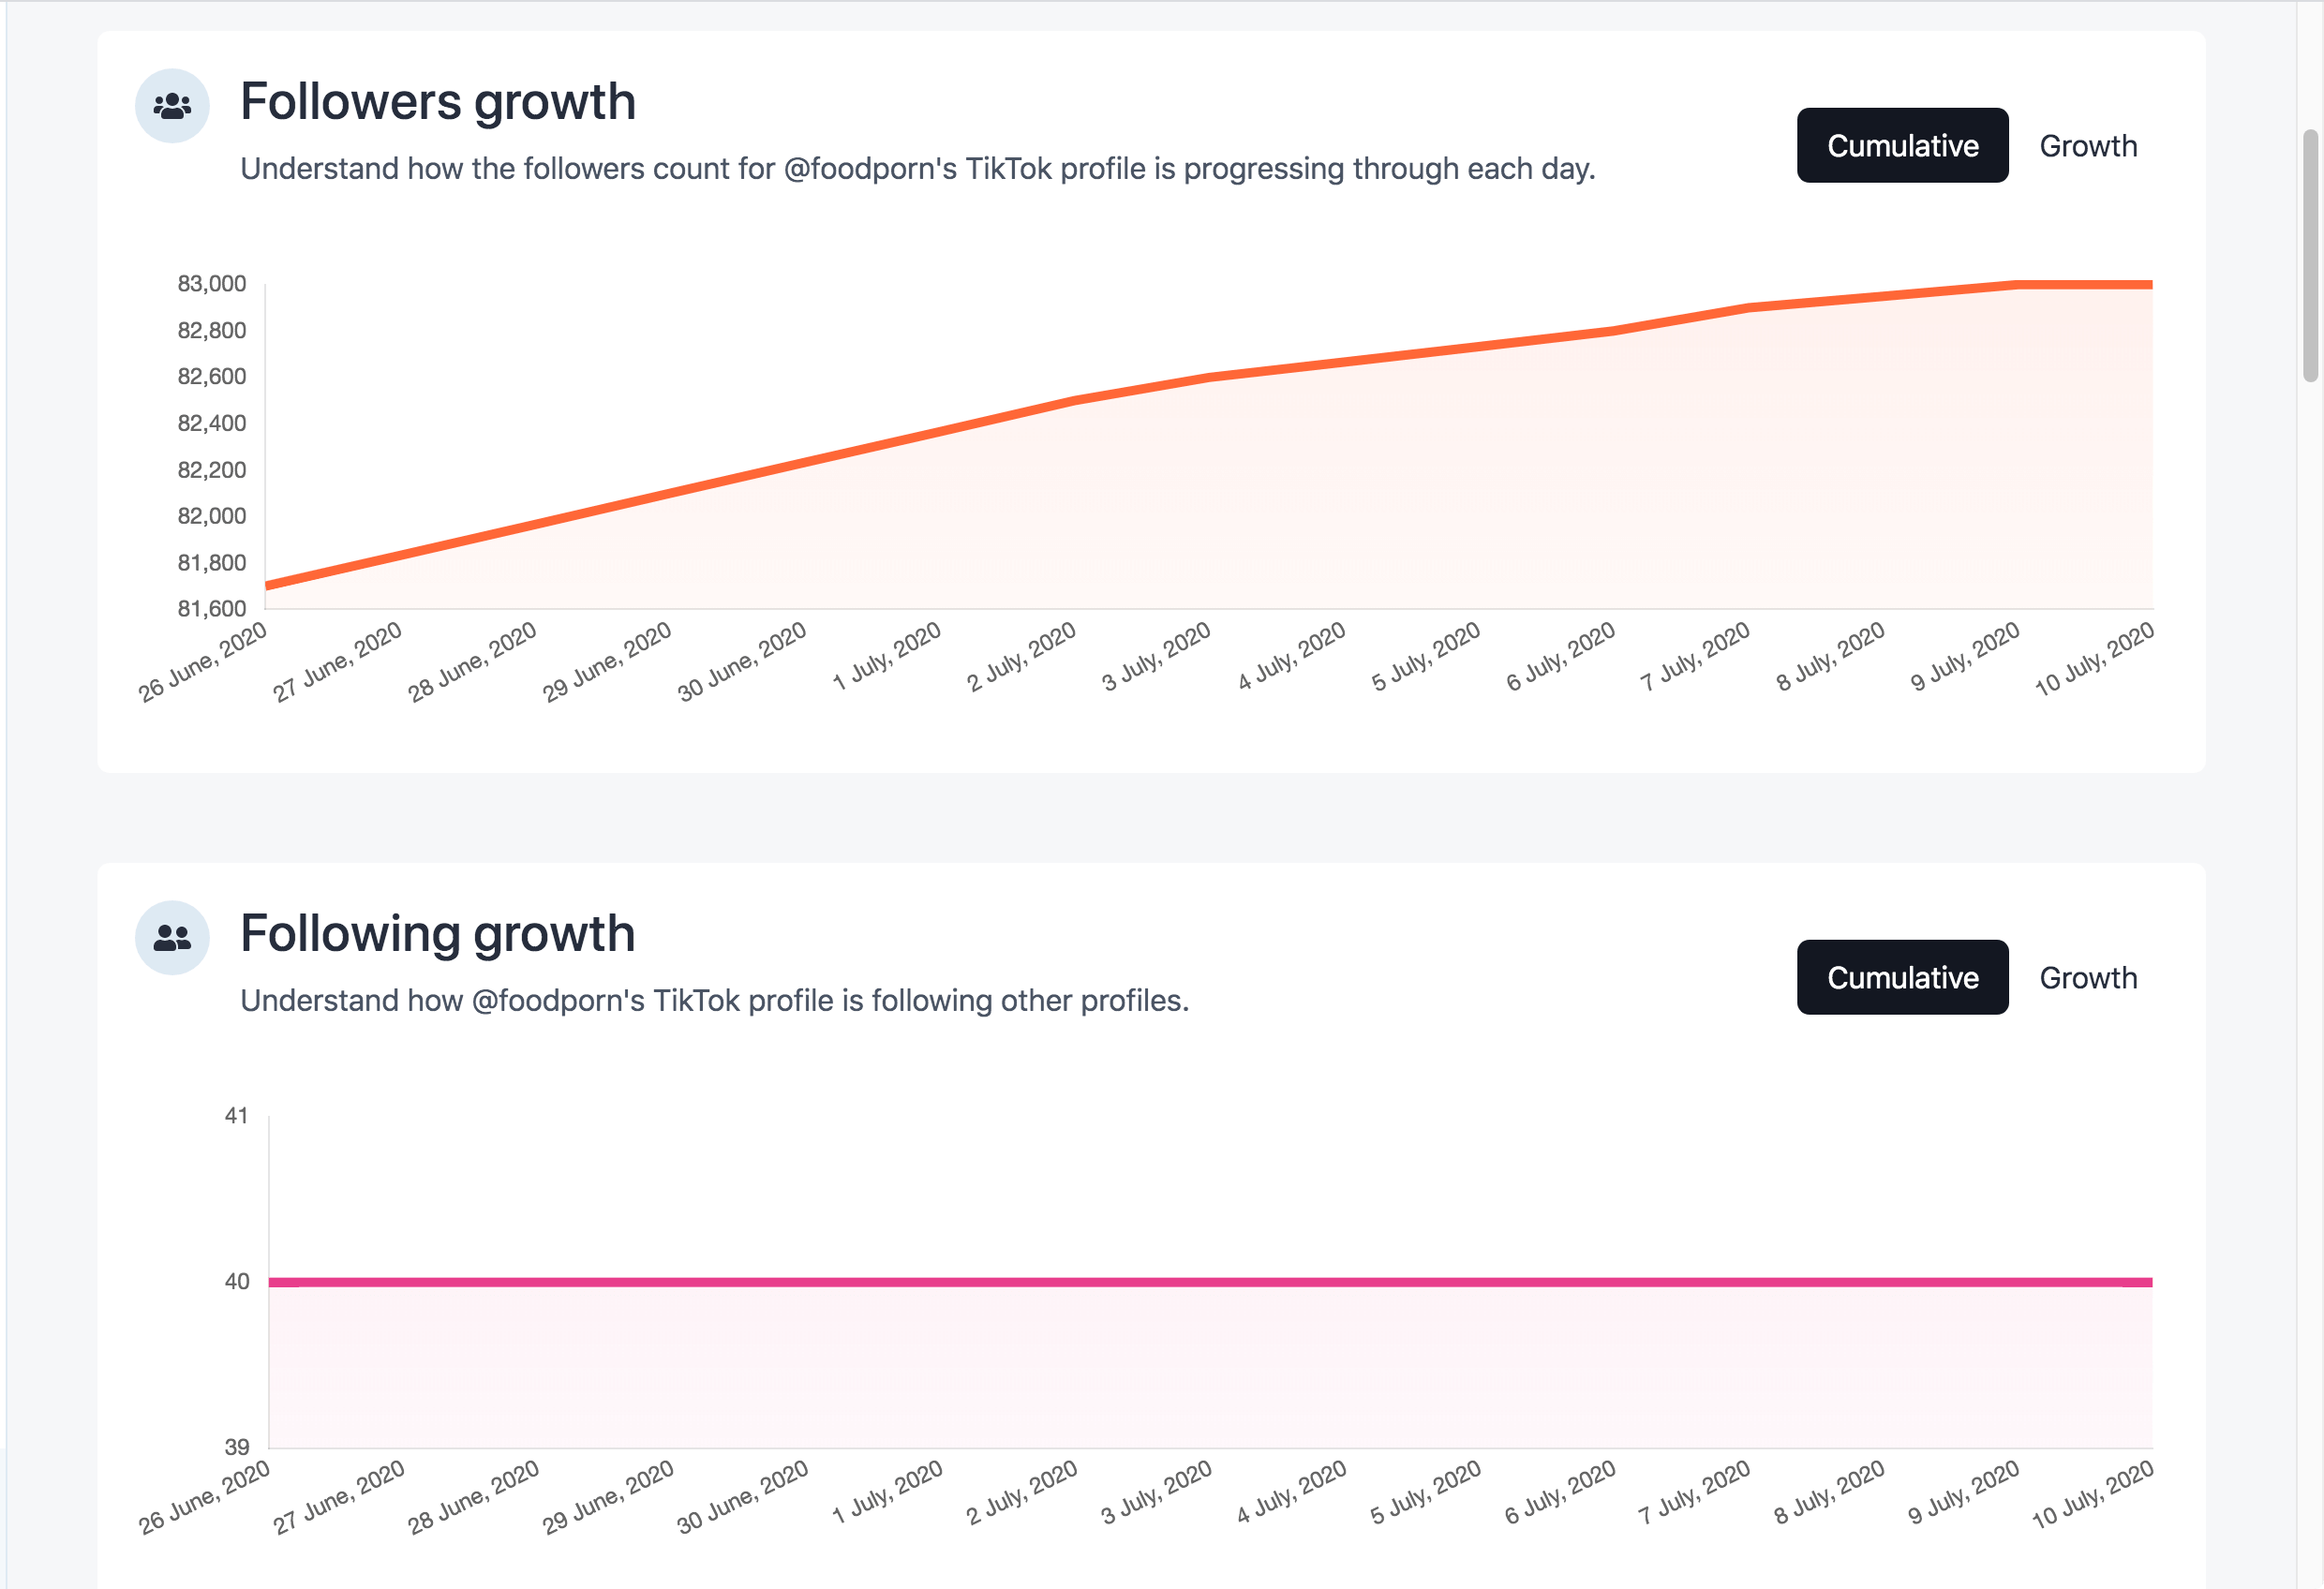2324x1589 pixels.
Task: Click the Following growth heading
Action: point(438,933)
